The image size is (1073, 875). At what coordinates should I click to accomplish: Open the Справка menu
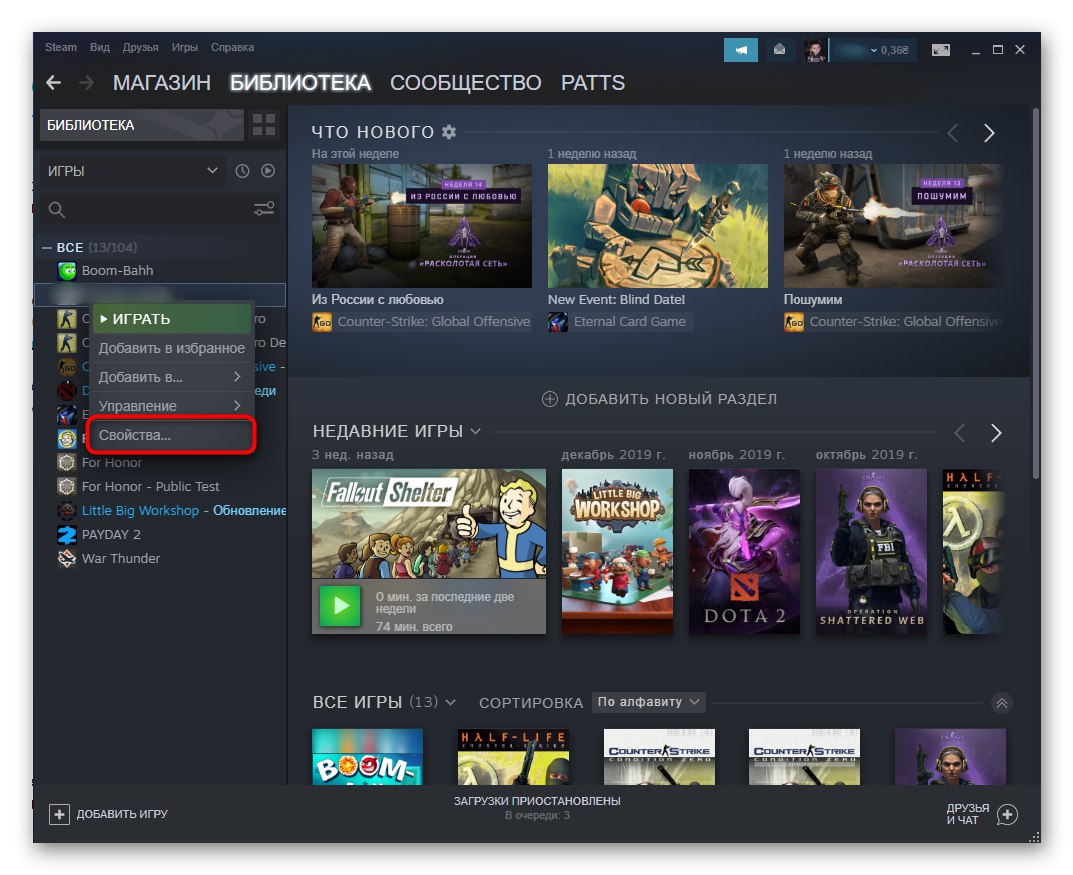pos(232,47)
